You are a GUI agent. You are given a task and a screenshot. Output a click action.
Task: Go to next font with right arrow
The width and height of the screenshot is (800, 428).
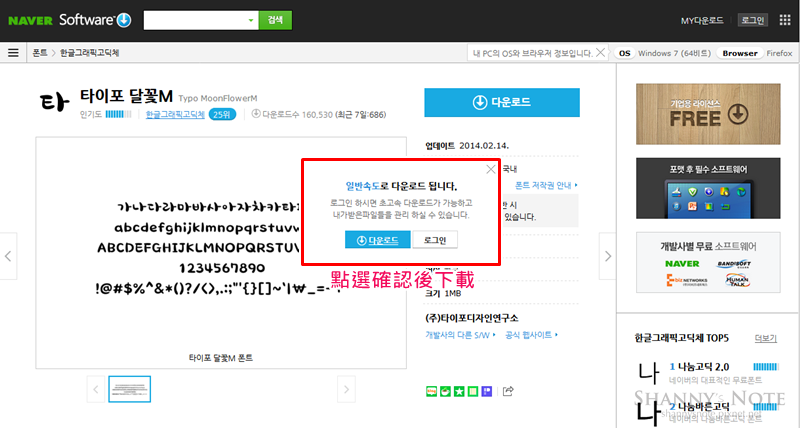(608, 256)
